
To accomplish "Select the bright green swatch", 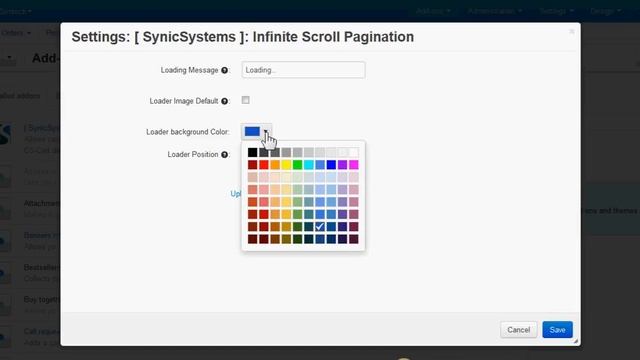I will 298,164.
